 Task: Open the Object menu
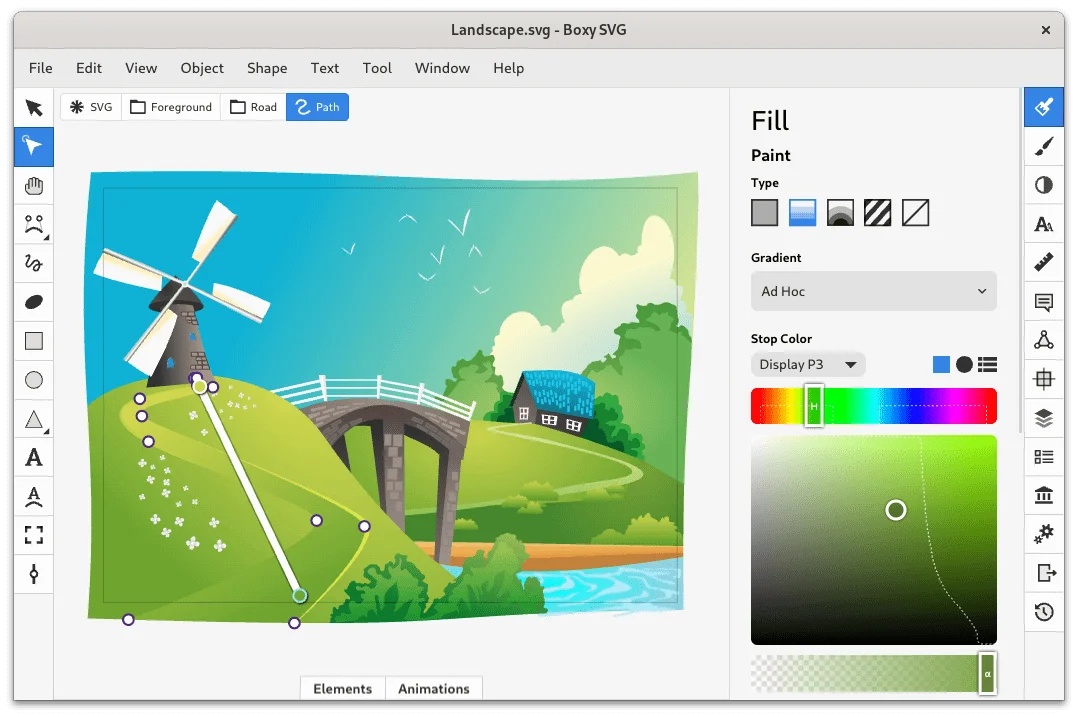[202, 68]
